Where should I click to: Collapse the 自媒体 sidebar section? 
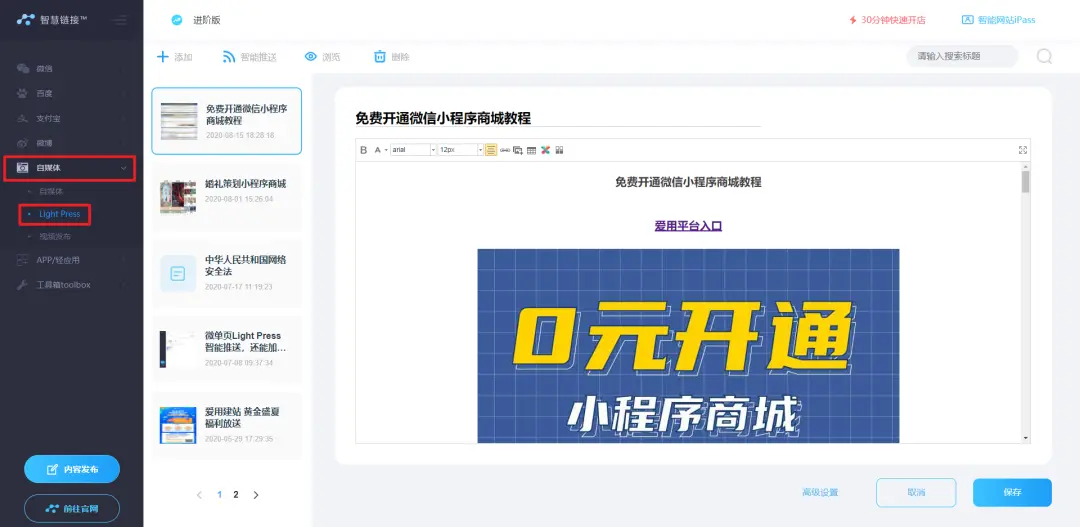click(123, 168)
